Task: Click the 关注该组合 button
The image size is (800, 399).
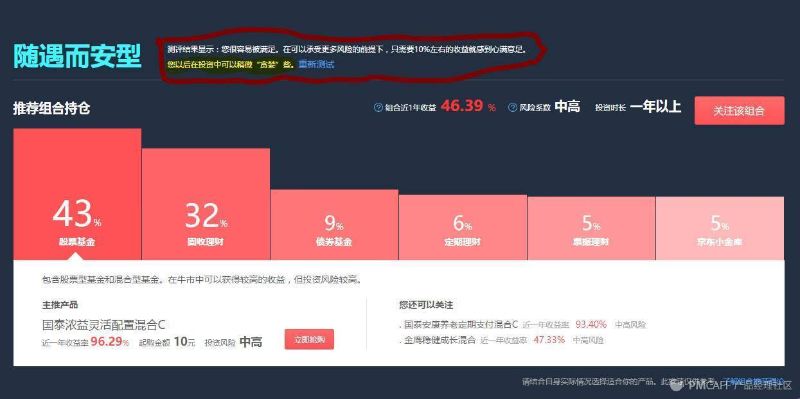Action: (739, 111)
